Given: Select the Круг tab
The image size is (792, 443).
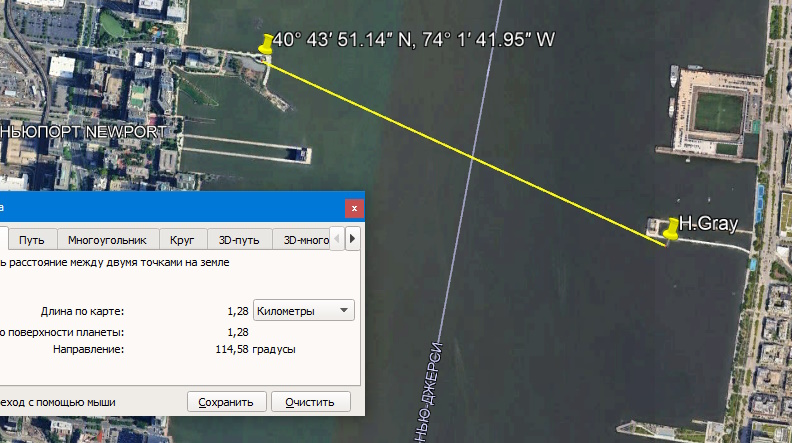Looking at the screenshot, I should (x=182, y=239).
